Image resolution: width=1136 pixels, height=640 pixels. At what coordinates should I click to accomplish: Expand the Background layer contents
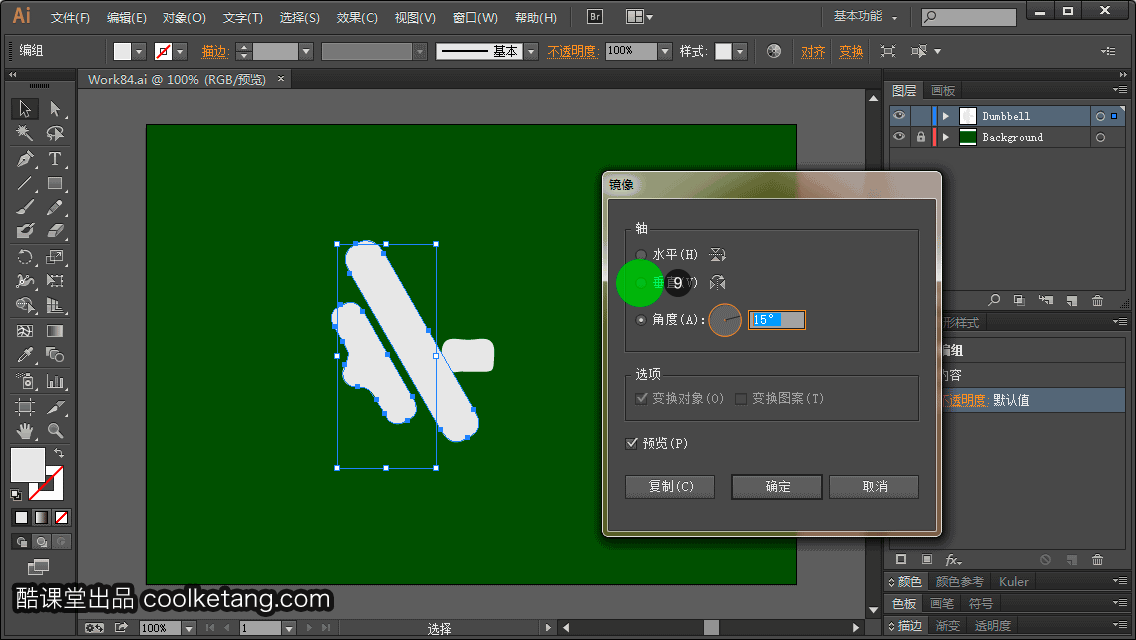pos(945,137)
